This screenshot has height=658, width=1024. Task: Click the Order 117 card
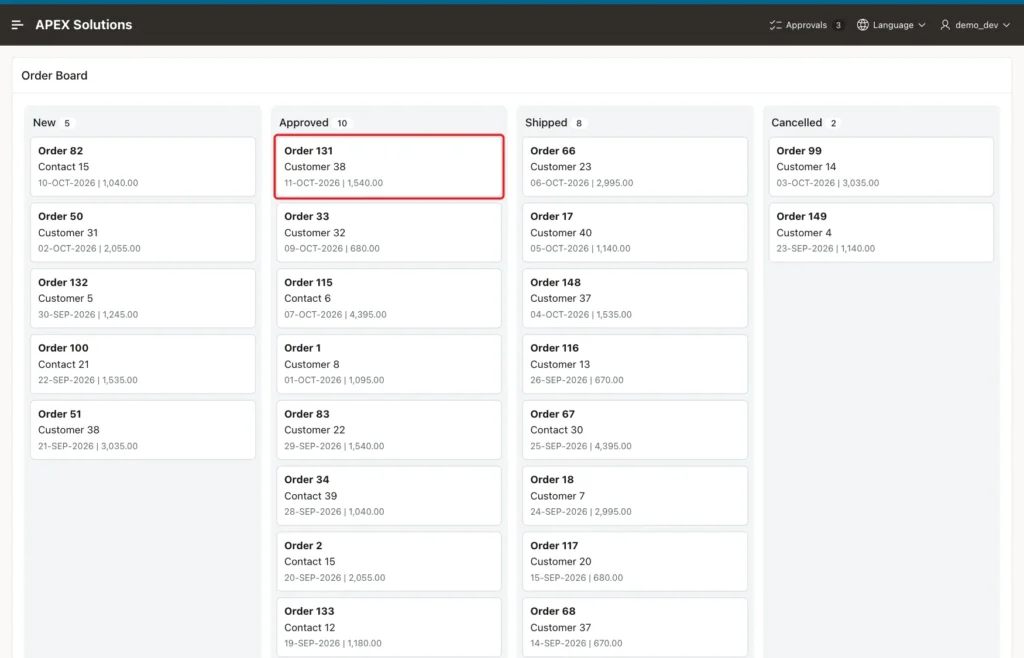[635, 561]
